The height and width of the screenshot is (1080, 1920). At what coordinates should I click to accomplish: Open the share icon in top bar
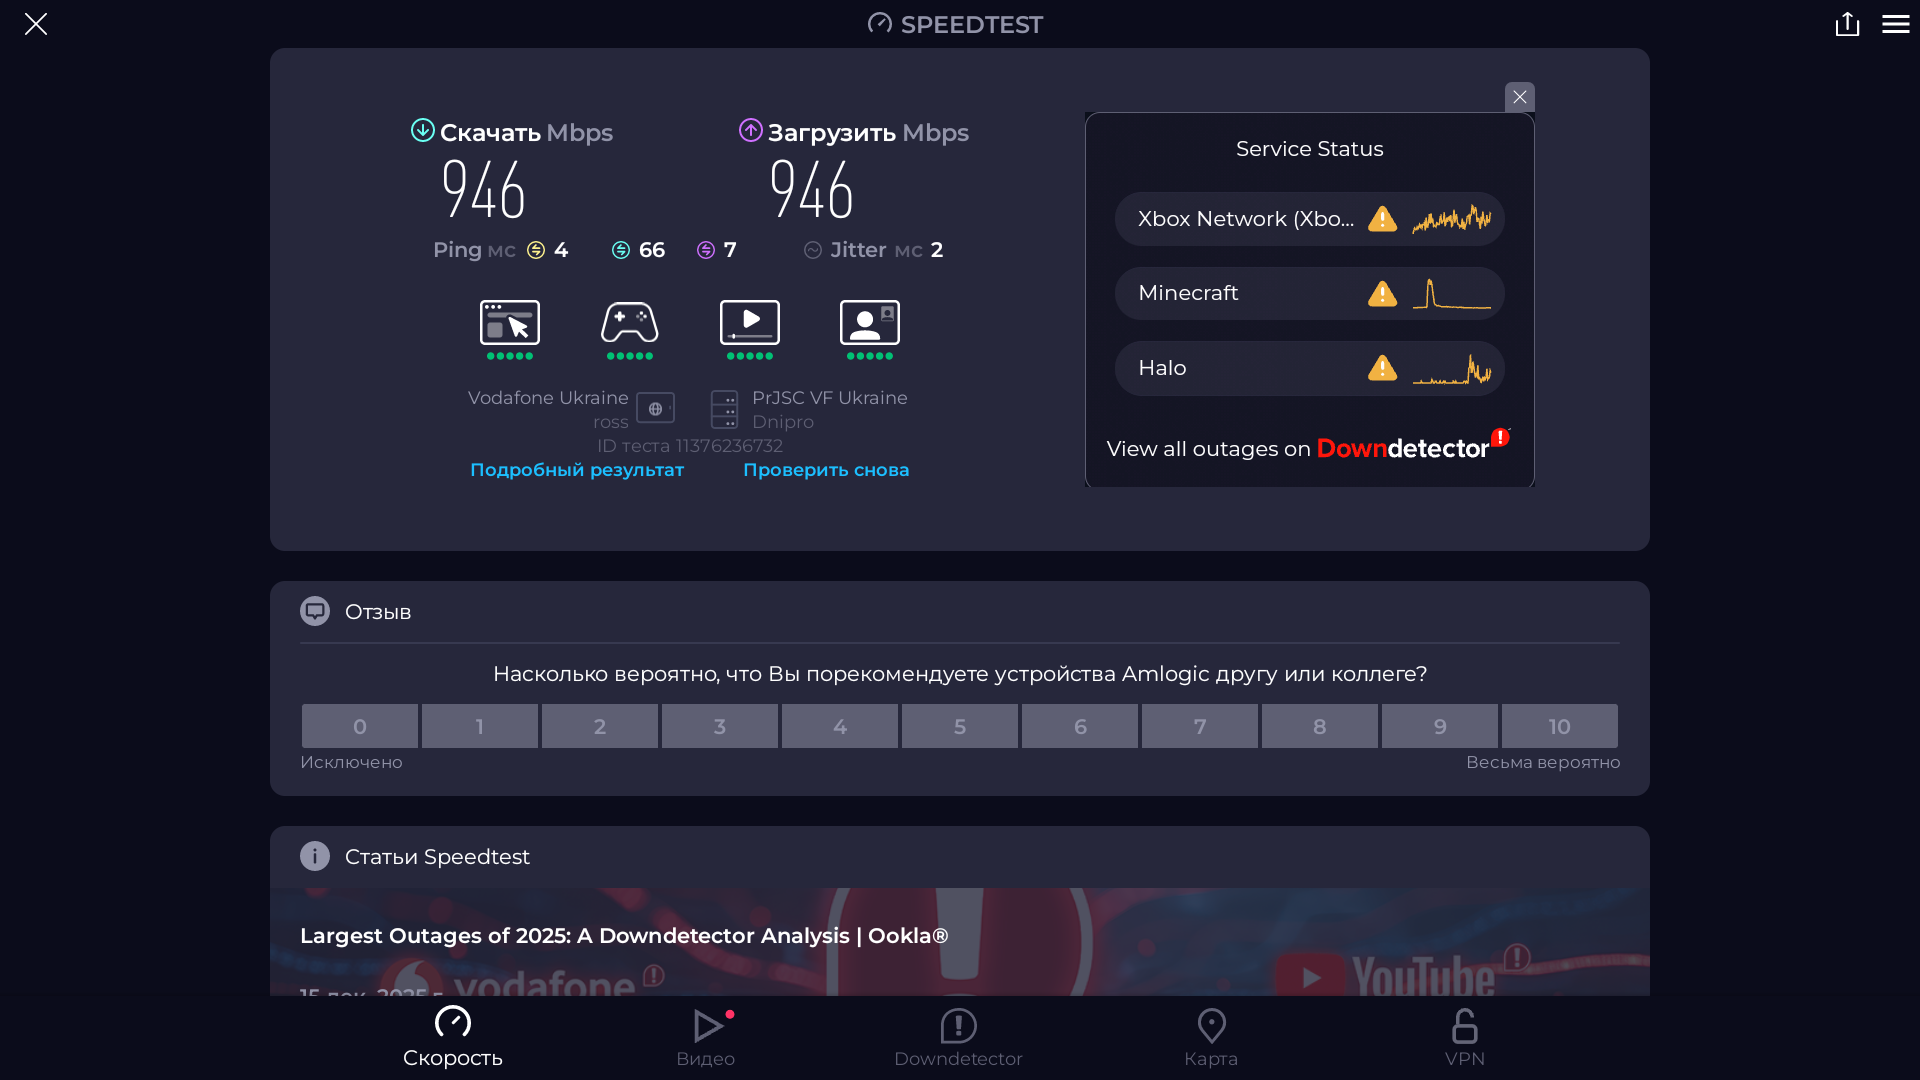click(1847, 24)
